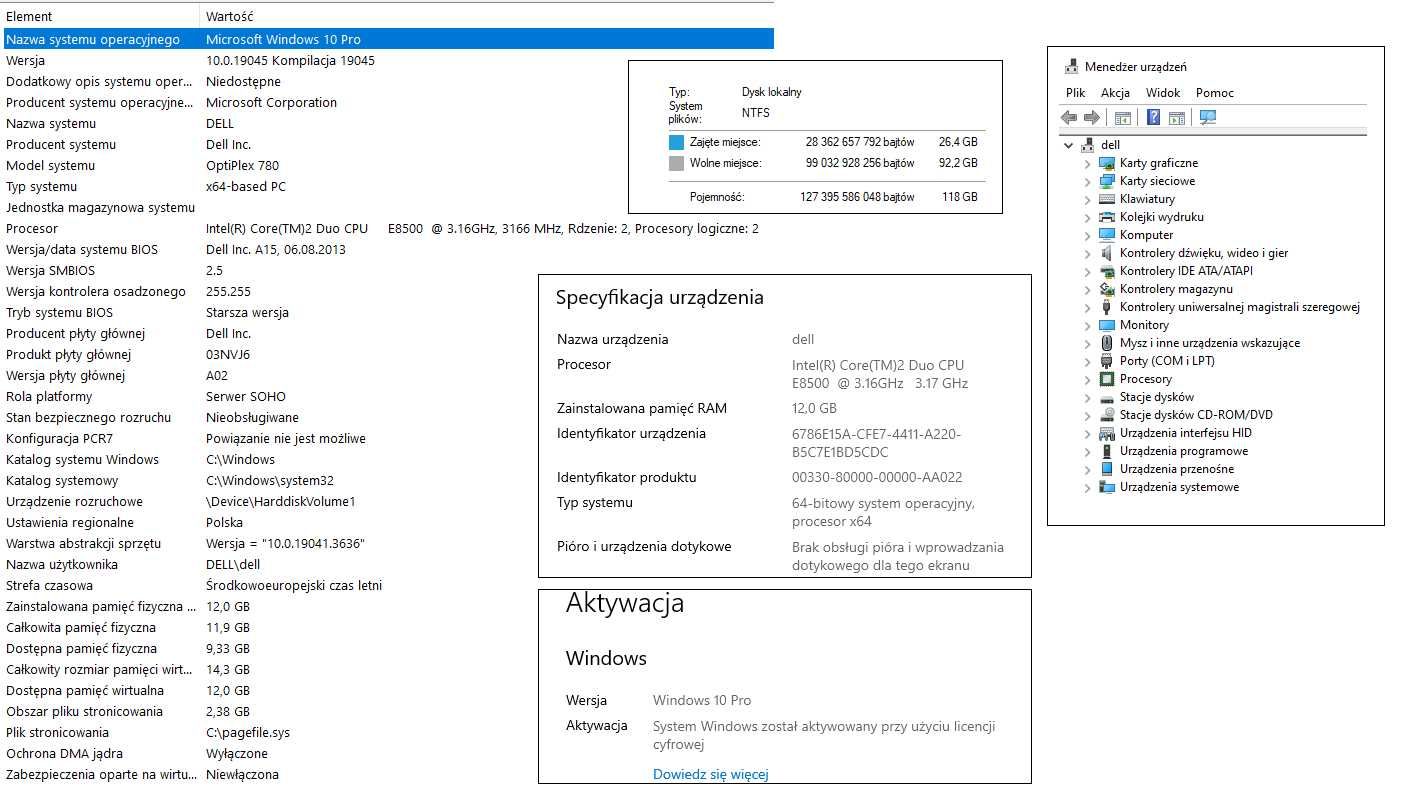Click the 03NVJ6 motherboard product value
The width and height of the screenshot is (1420, 790).
pos(228,354)
